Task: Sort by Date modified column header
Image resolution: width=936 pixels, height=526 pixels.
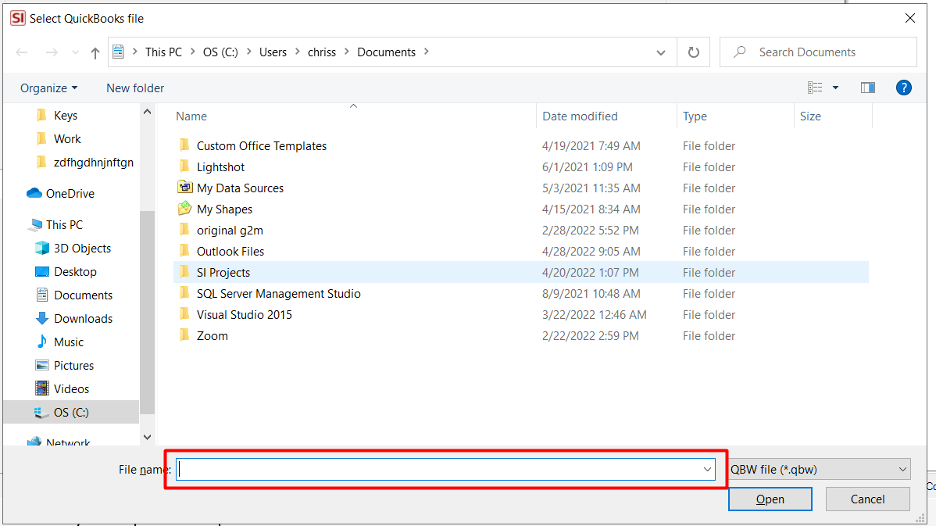Action: (x=580, y=116)
